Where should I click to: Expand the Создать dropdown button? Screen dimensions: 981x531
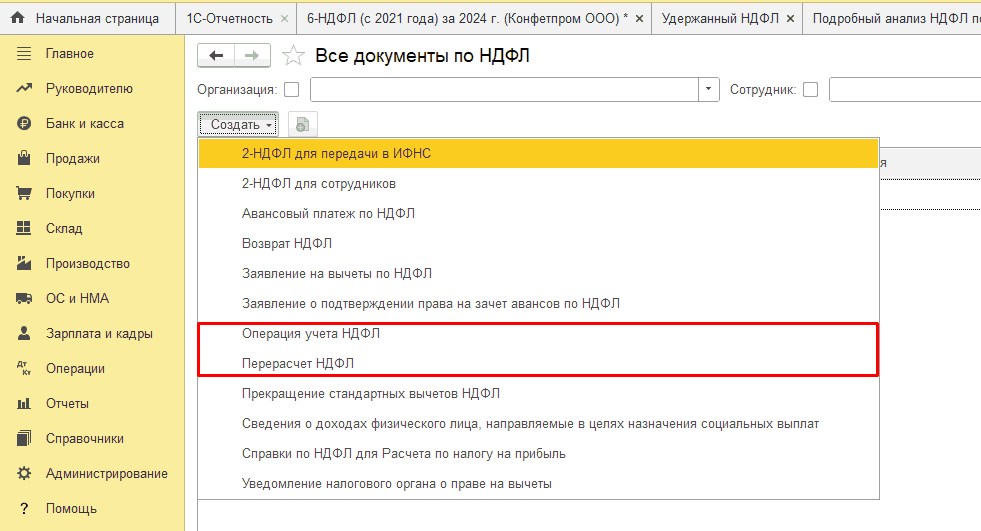(238, 124)
